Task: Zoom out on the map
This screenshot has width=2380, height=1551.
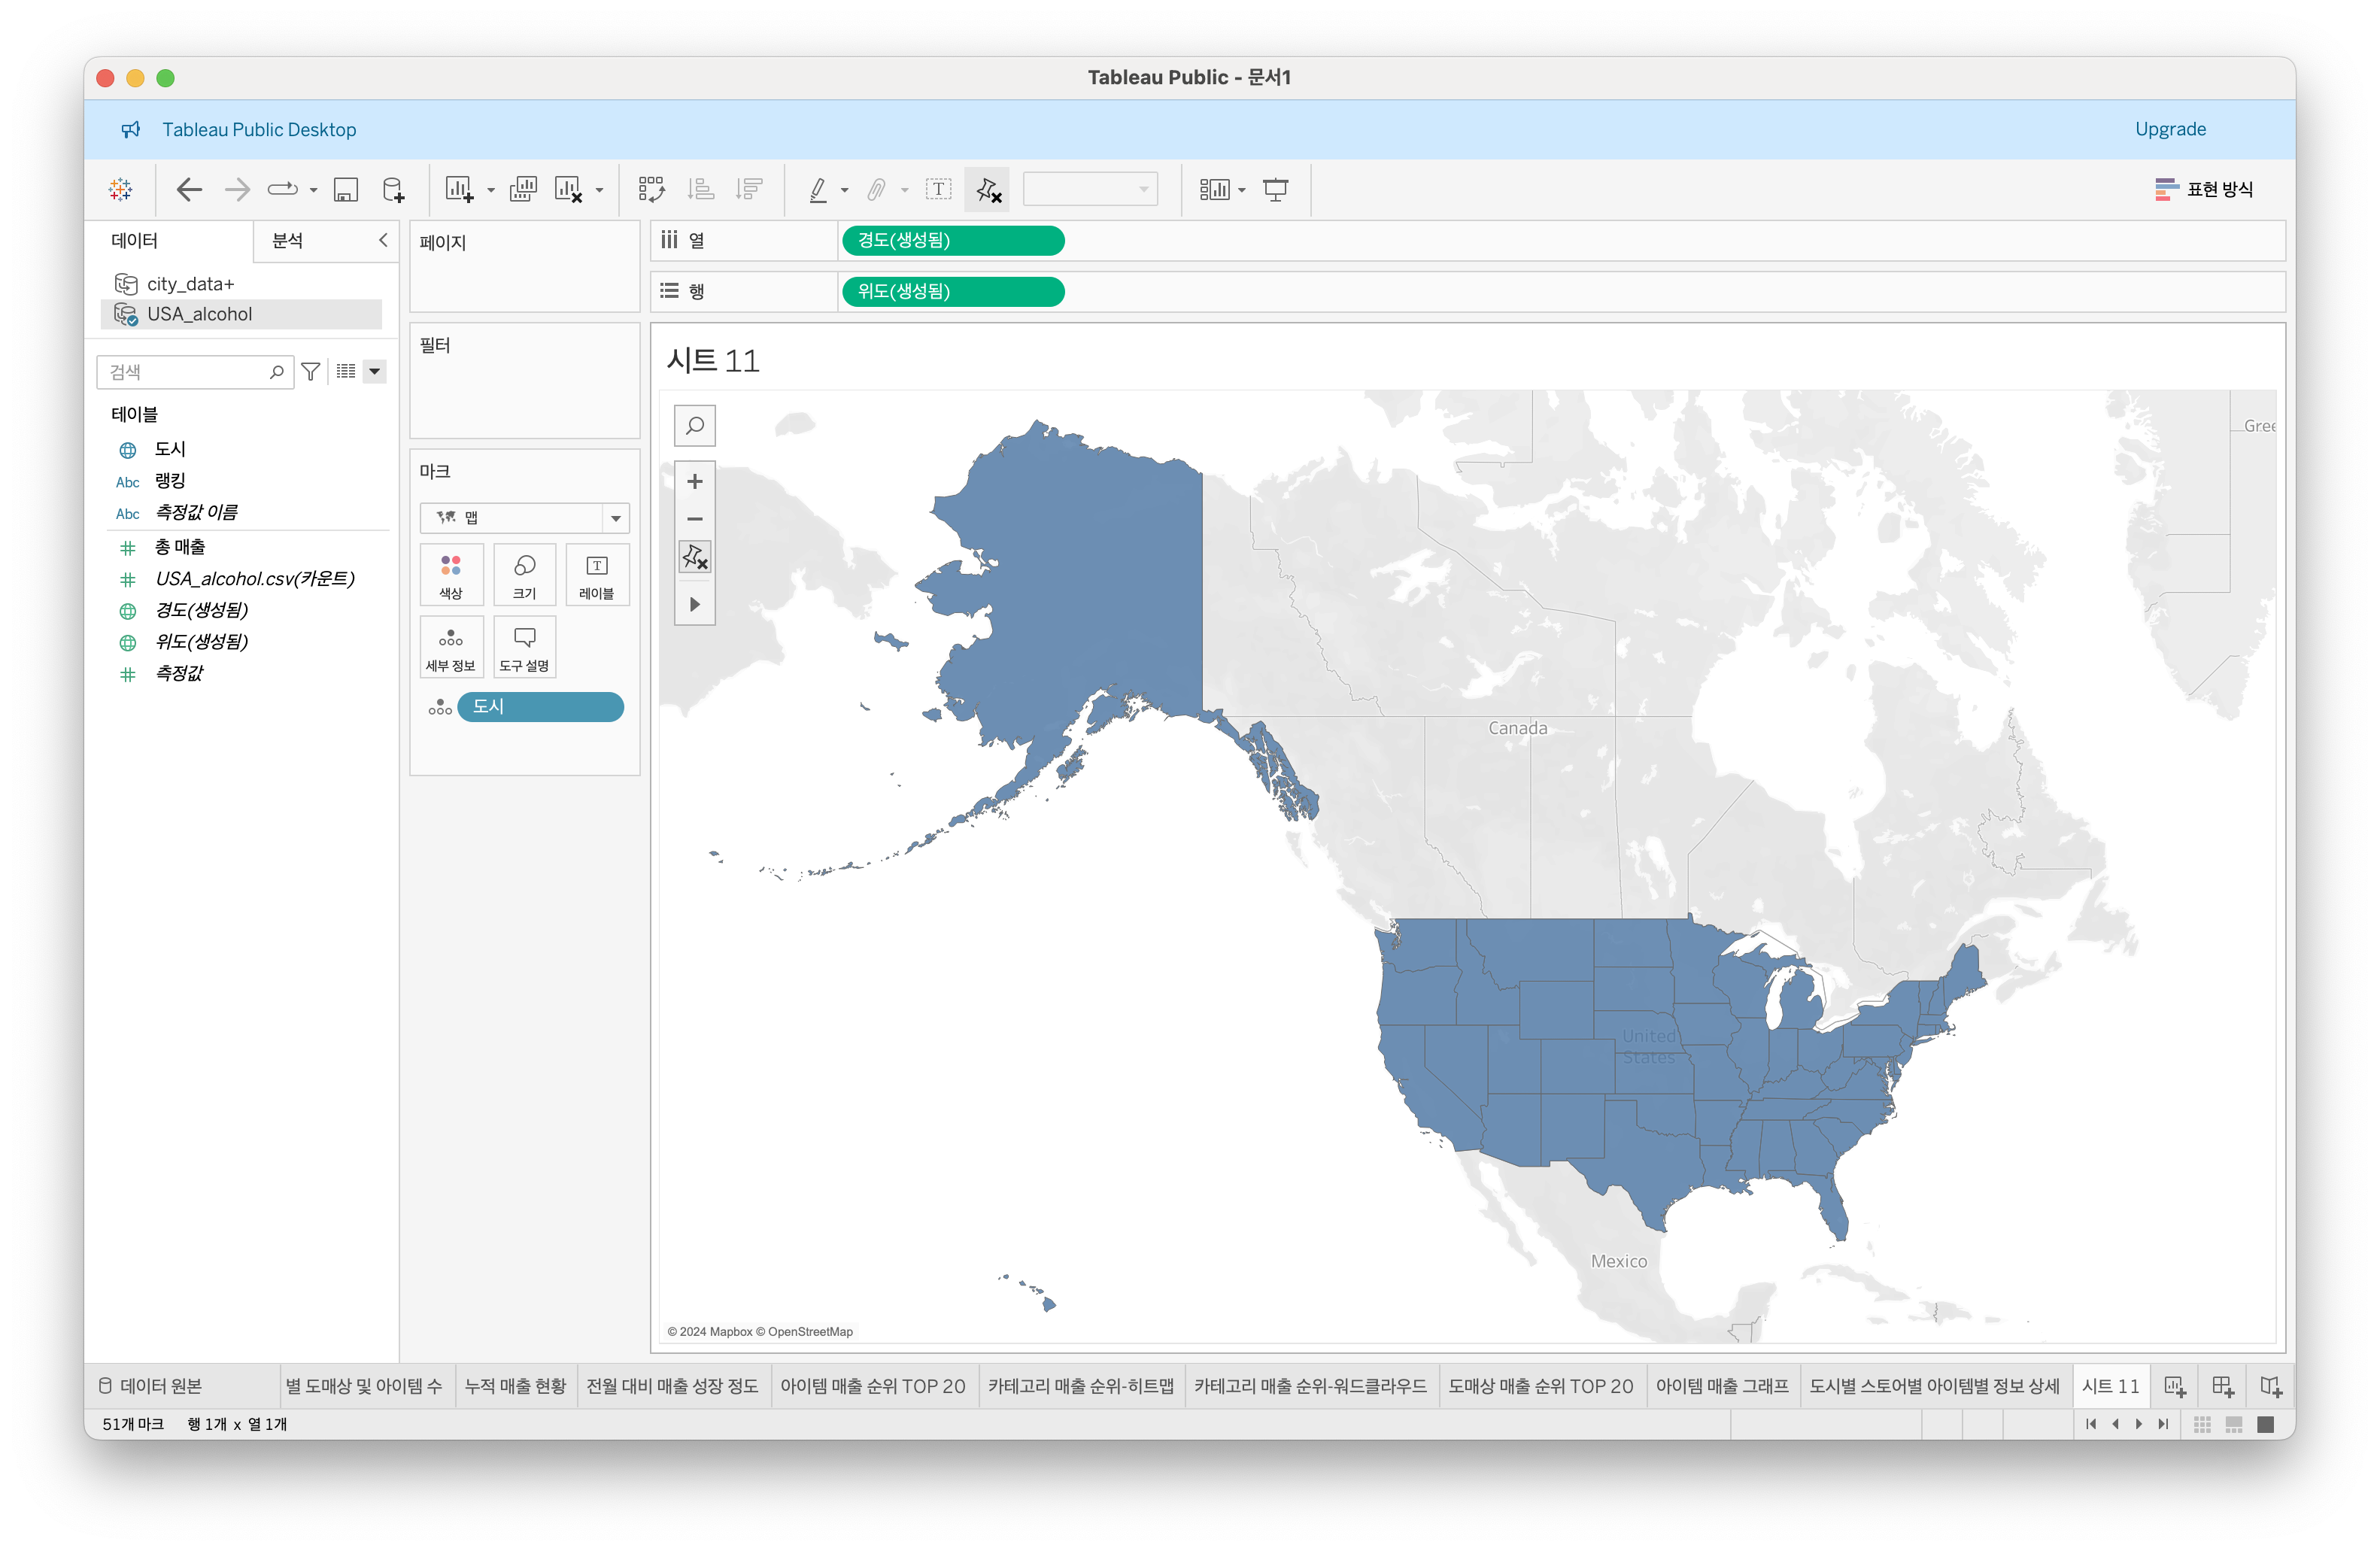Action: (694, 519)
